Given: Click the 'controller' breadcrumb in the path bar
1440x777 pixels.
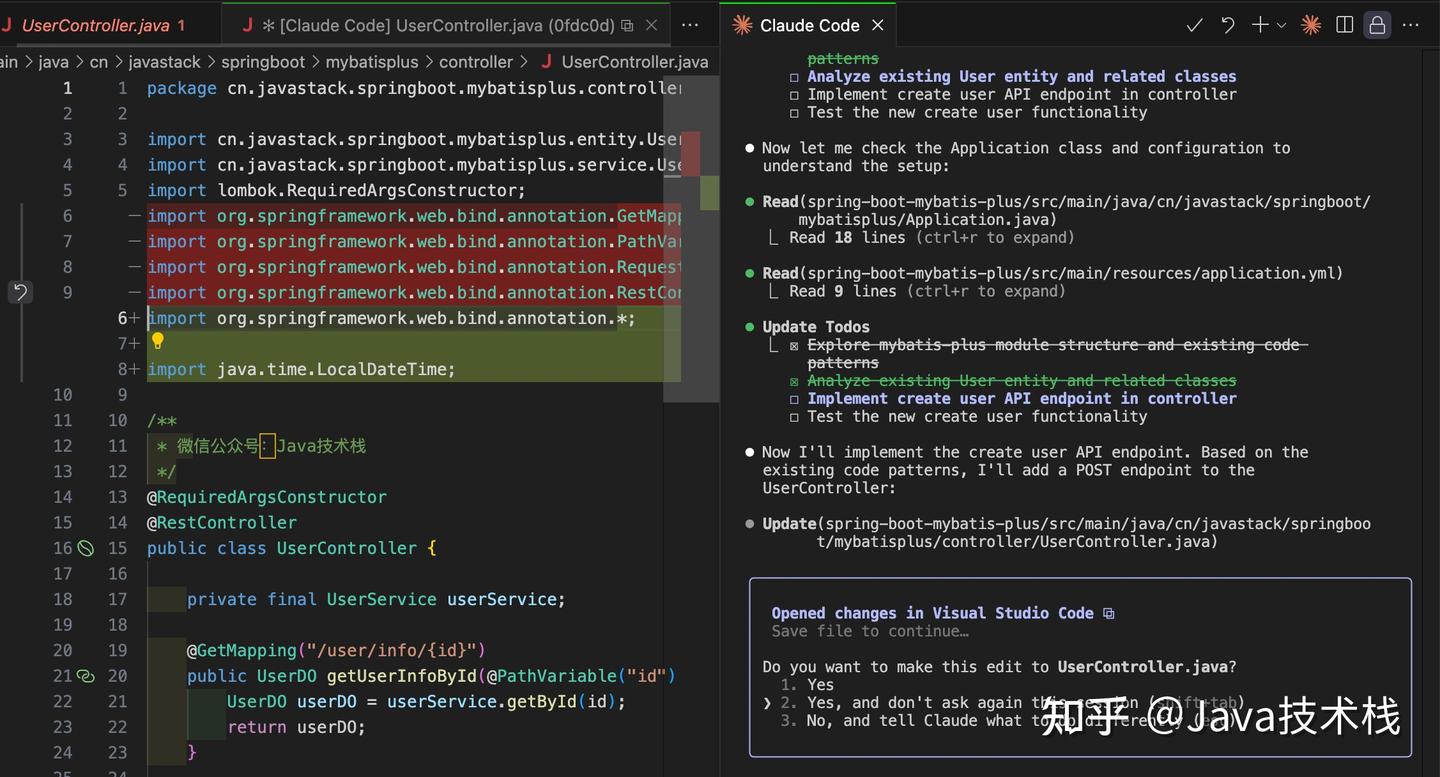Looking at the screenshot, I should [476, 61].
